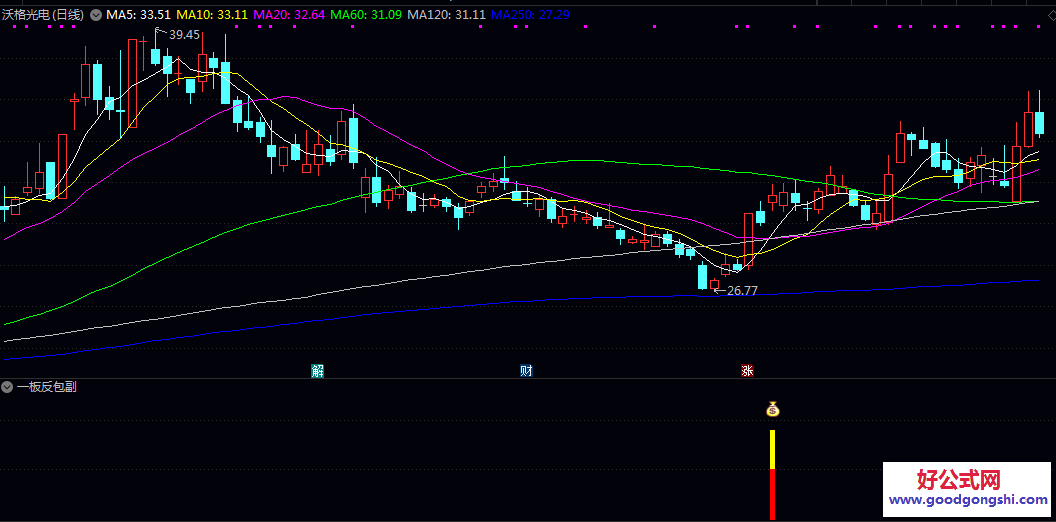Click the 财 financial report marker

tap(526, 371)
